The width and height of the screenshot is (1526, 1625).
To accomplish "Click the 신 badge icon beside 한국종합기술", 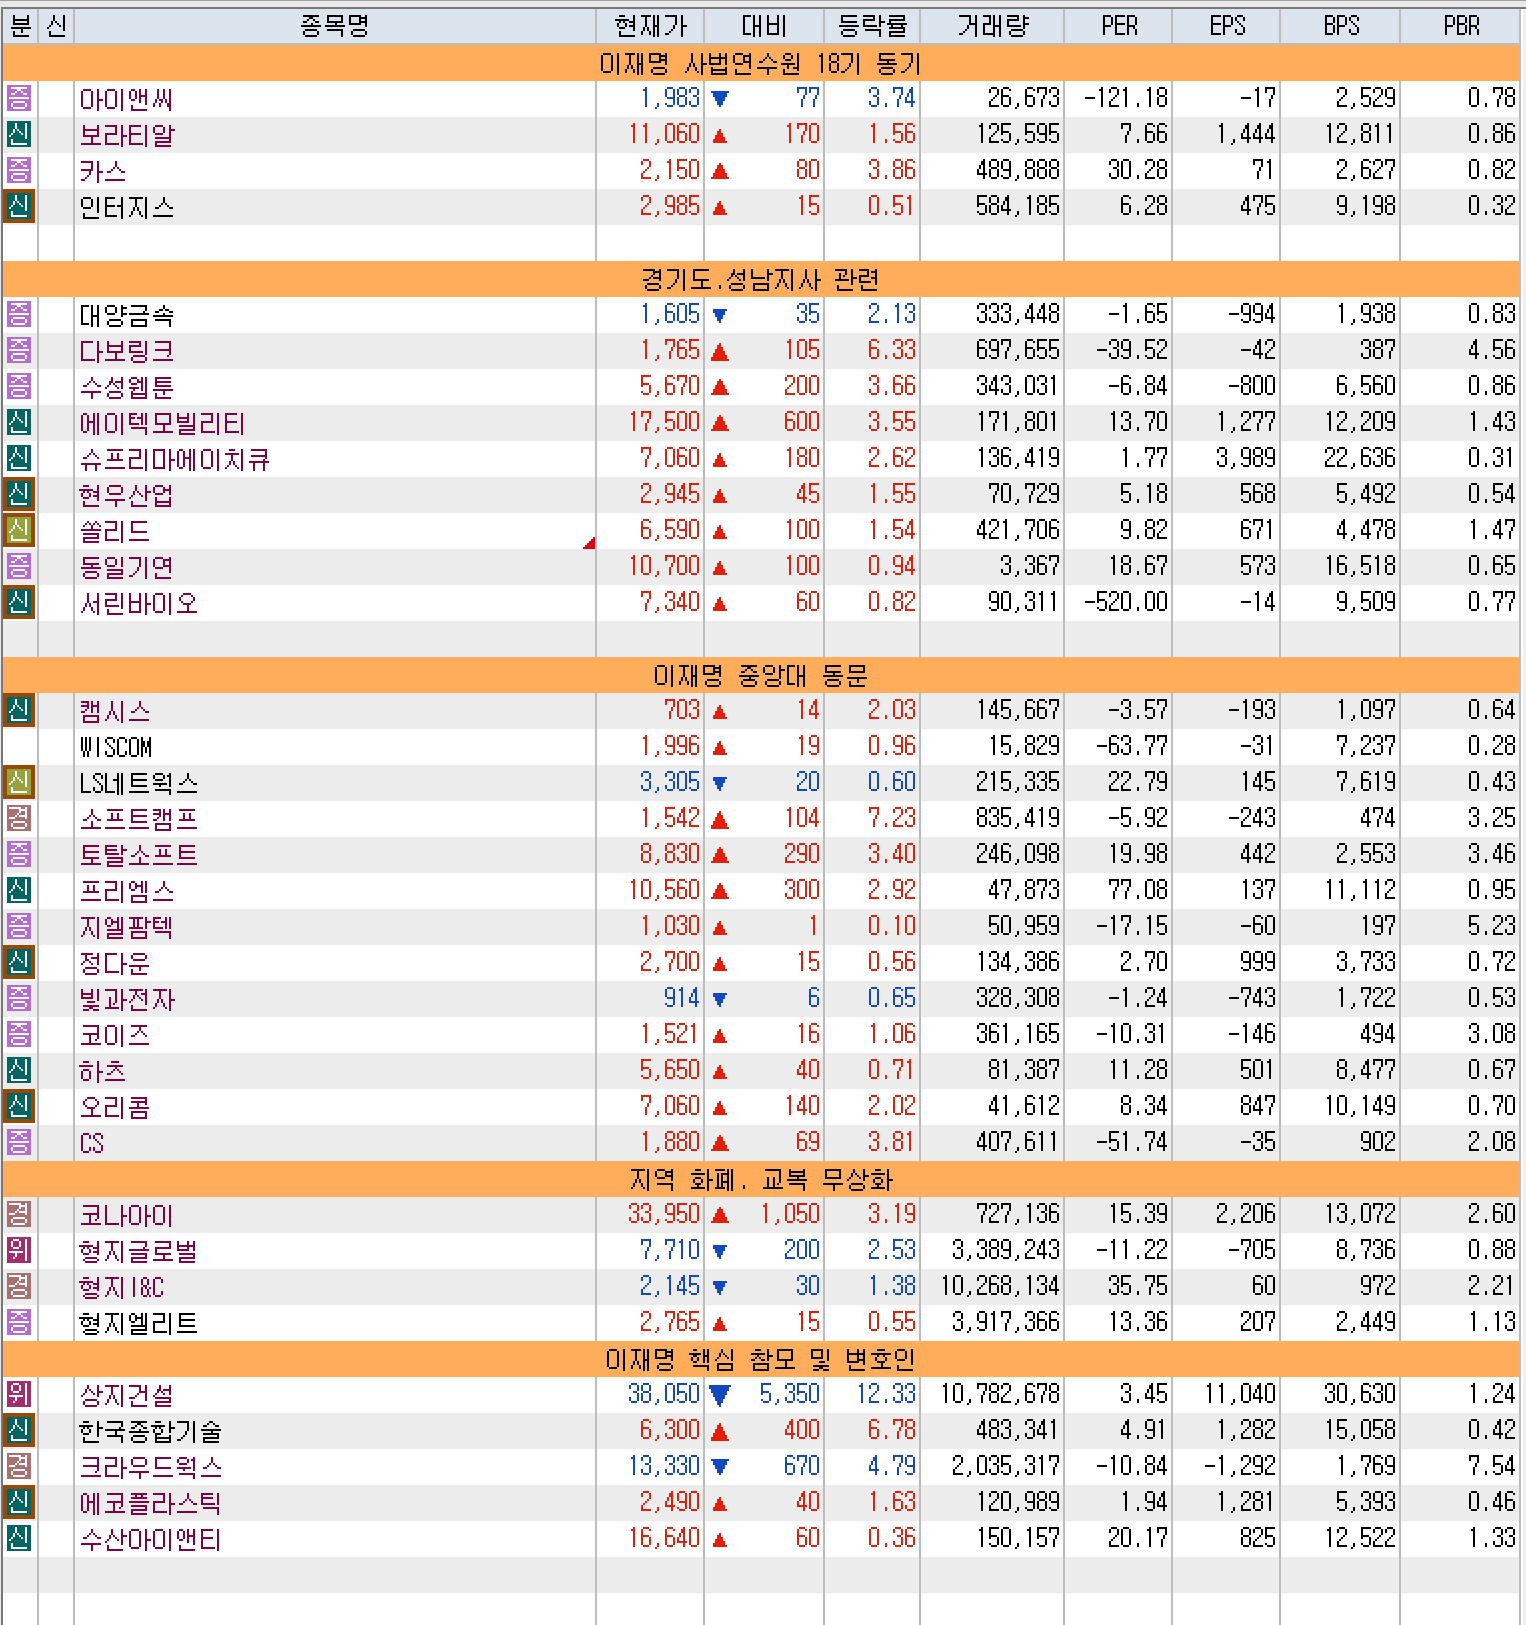I will click(19, 1431).
